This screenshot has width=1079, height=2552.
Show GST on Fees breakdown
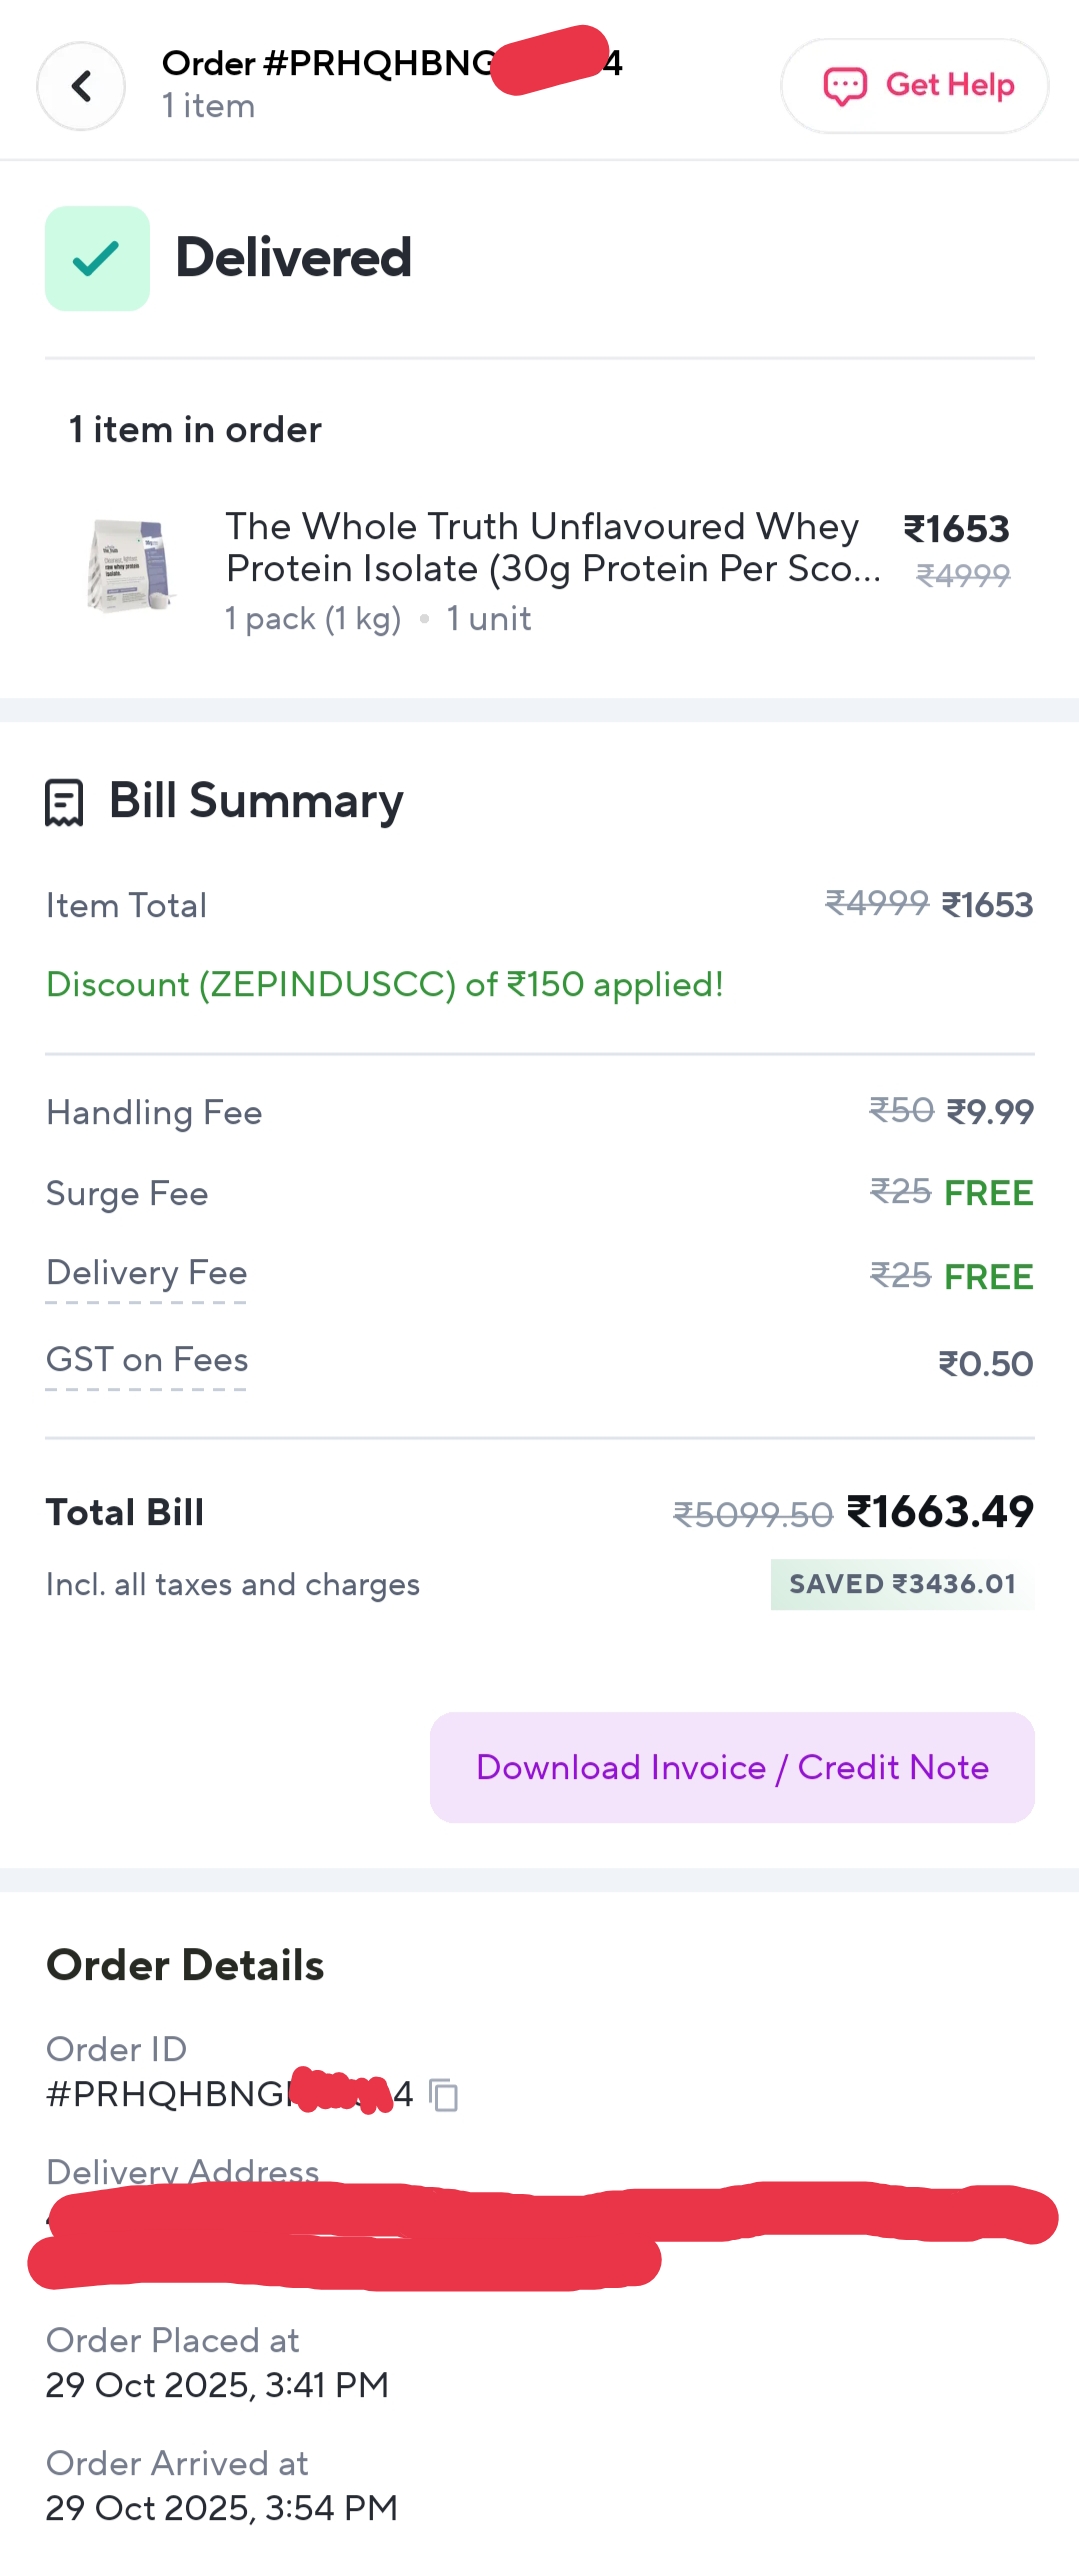(x=147, y=1360)
